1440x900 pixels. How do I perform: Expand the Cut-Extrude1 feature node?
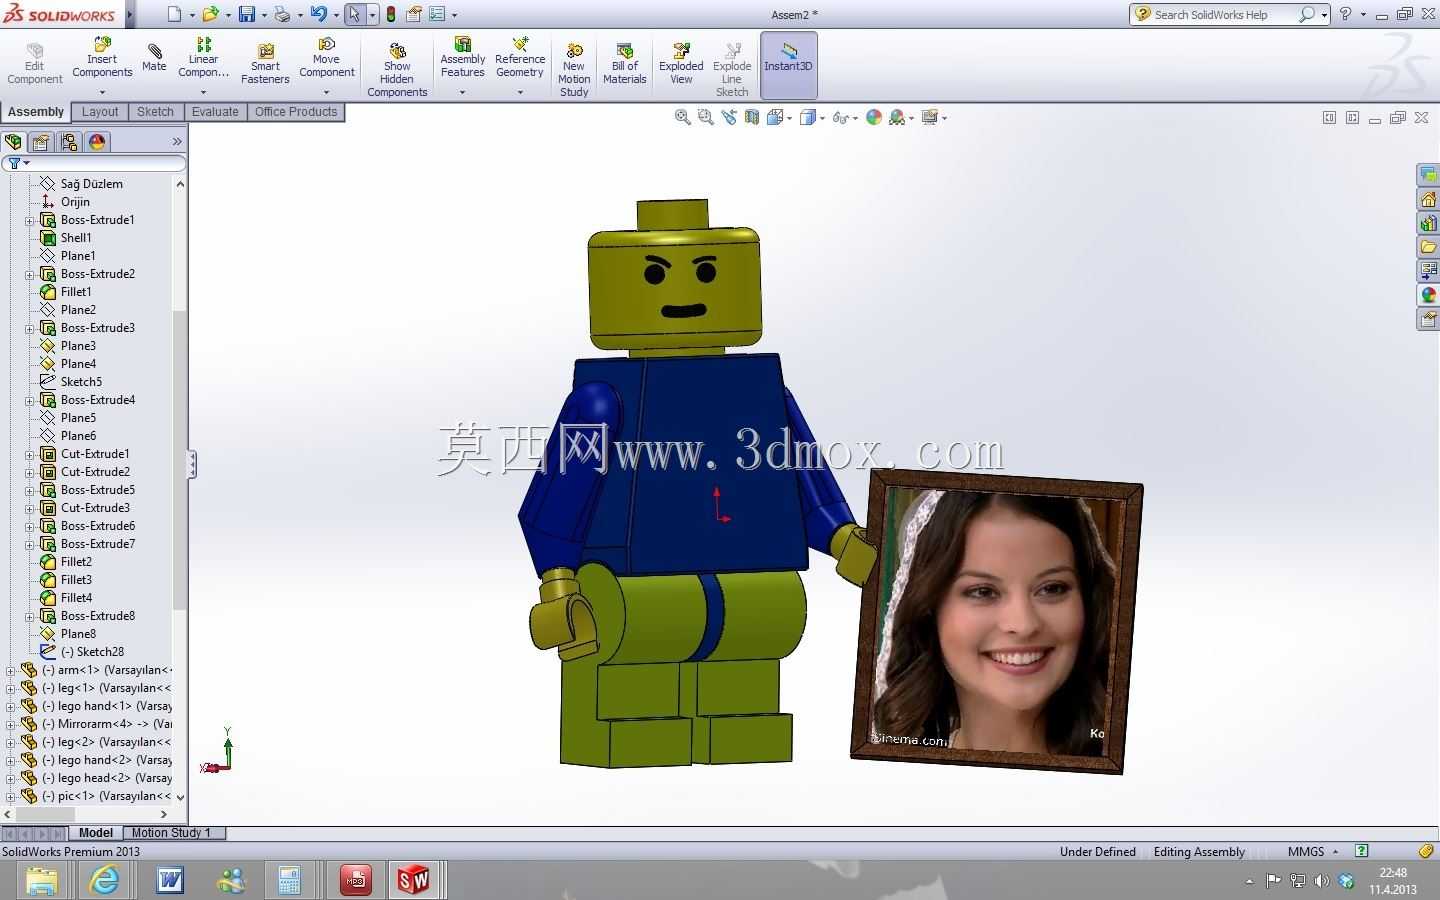click(x=30, y=454)
